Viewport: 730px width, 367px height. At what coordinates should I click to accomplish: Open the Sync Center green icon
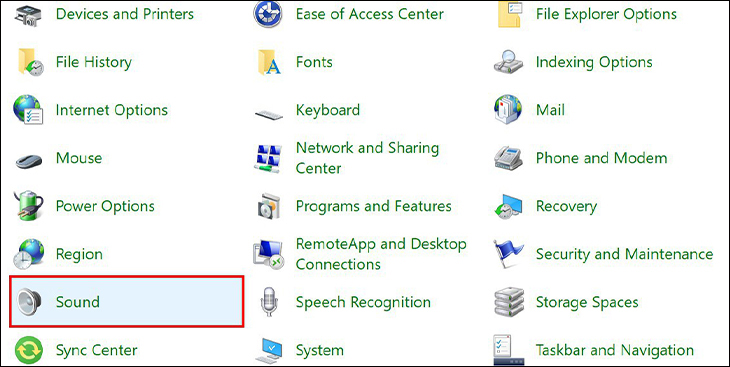coord(29,349)
